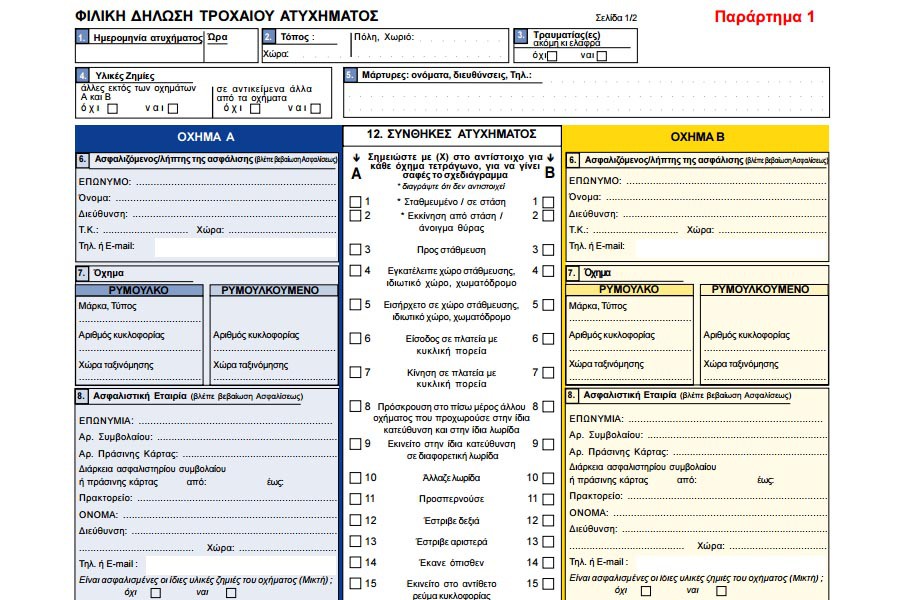Tick 'όχι' under Τραυματίας(ες)

(552, 56)
